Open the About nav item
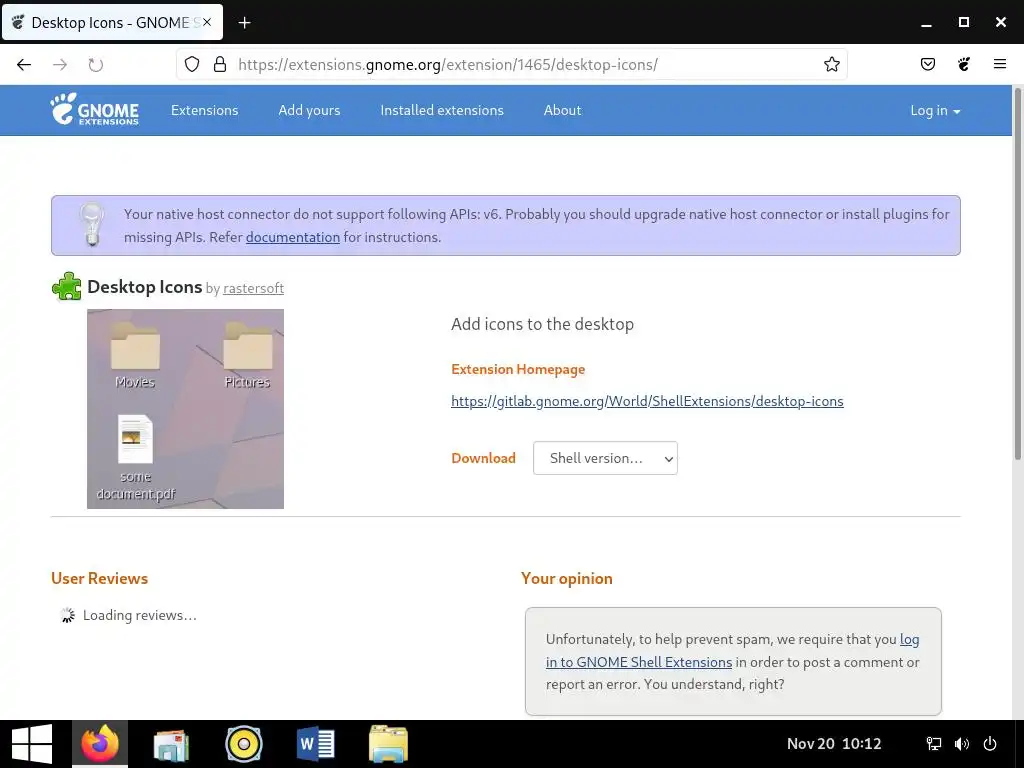The width and height of the screenshot is (1024, 768). tap(562, 110)
